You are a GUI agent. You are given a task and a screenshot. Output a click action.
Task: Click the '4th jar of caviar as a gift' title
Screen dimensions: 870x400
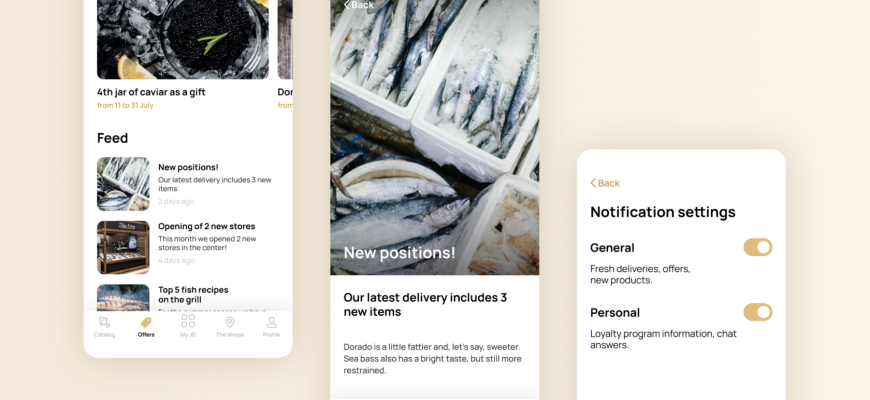(151, 92)
